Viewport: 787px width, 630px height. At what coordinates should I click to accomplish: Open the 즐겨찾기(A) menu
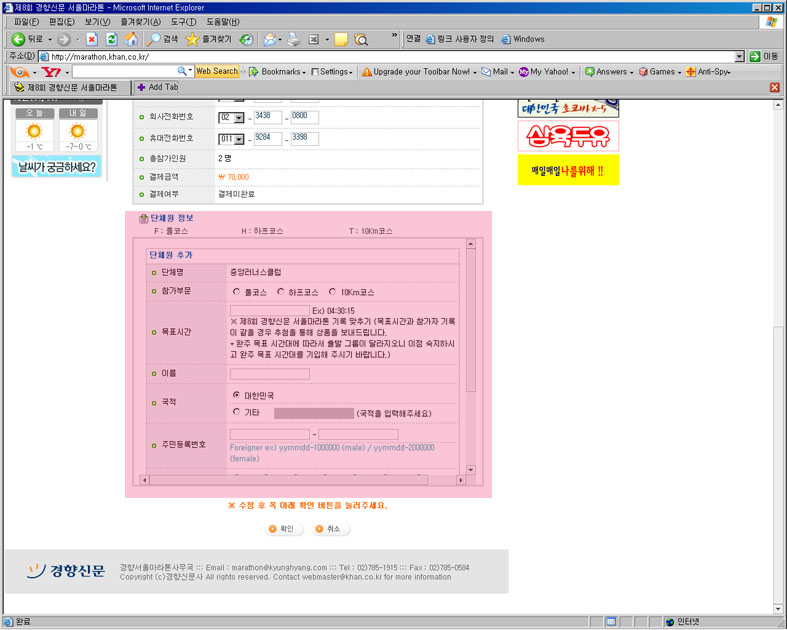tap(140, 21)
